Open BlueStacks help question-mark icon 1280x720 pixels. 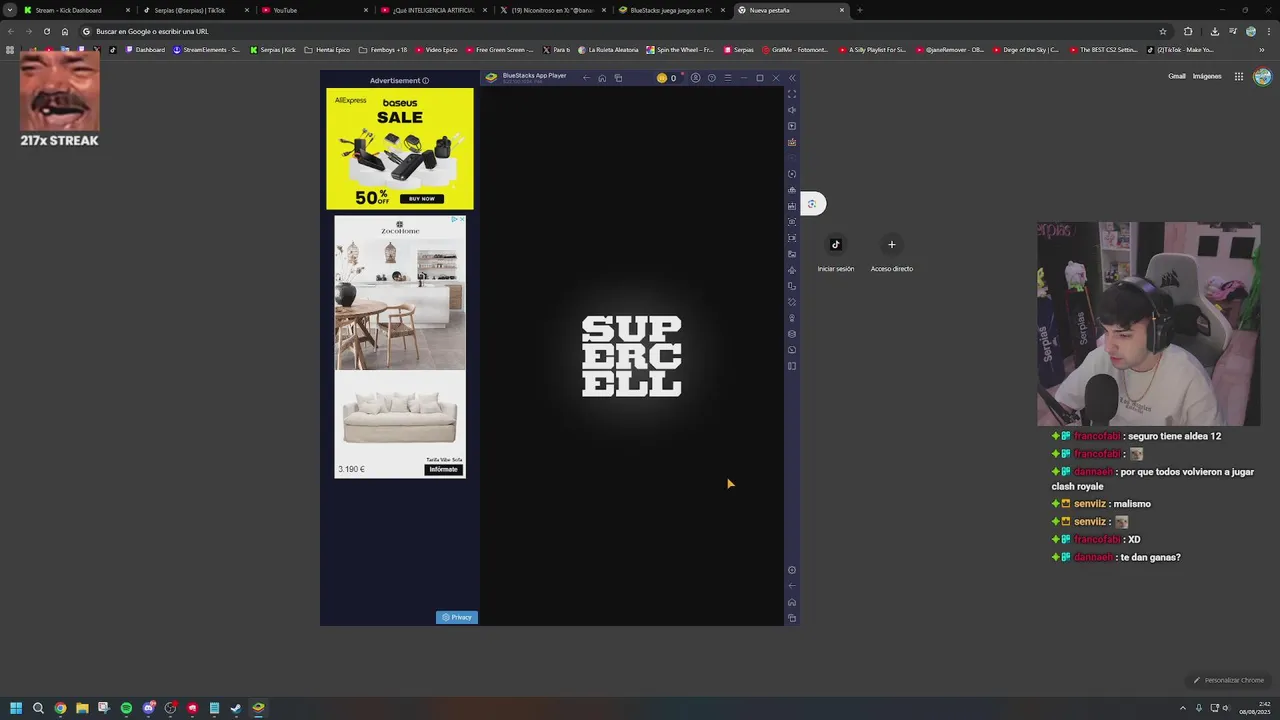tap(712, 78)
